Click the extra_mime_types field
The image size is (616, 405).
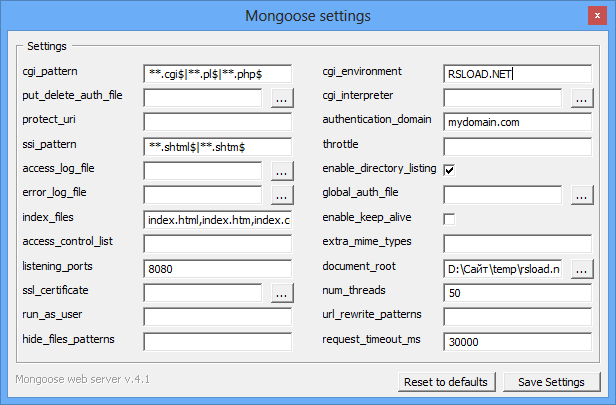coord(517,244)
